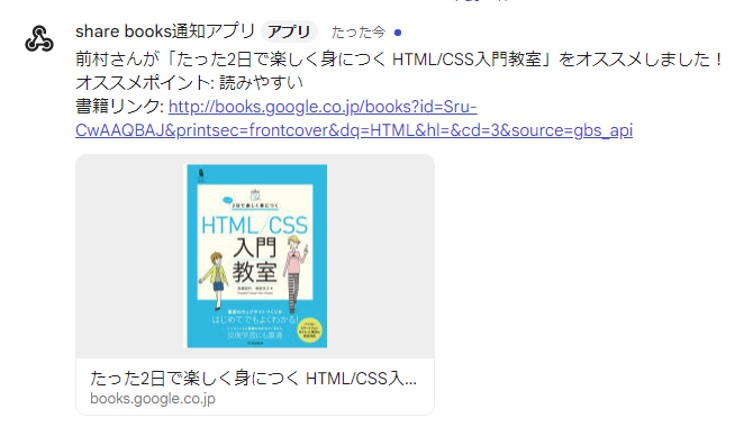Open the HTML/CSS book cover thumbnail

(257, 256)
